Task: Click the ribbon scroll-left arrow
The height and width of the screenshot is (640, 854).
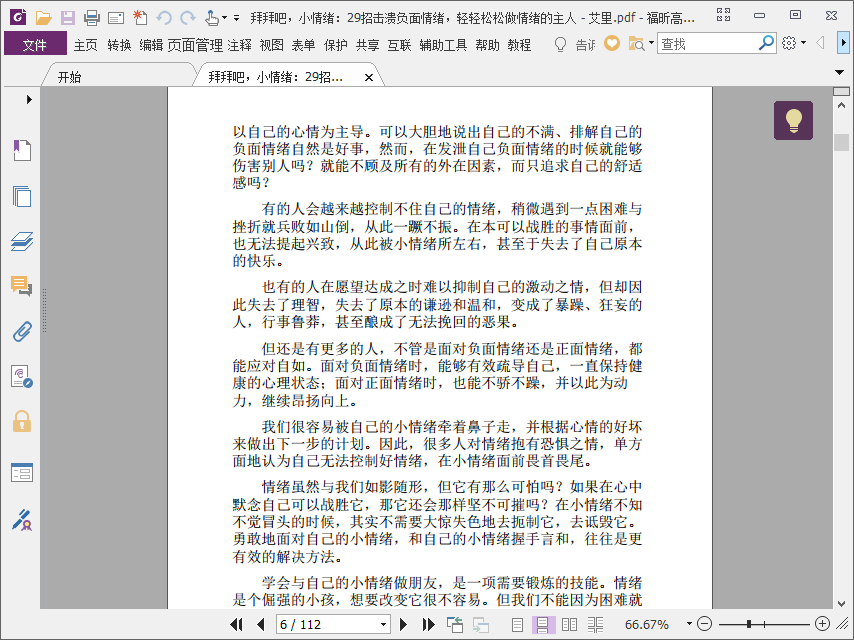Action: 821,43
